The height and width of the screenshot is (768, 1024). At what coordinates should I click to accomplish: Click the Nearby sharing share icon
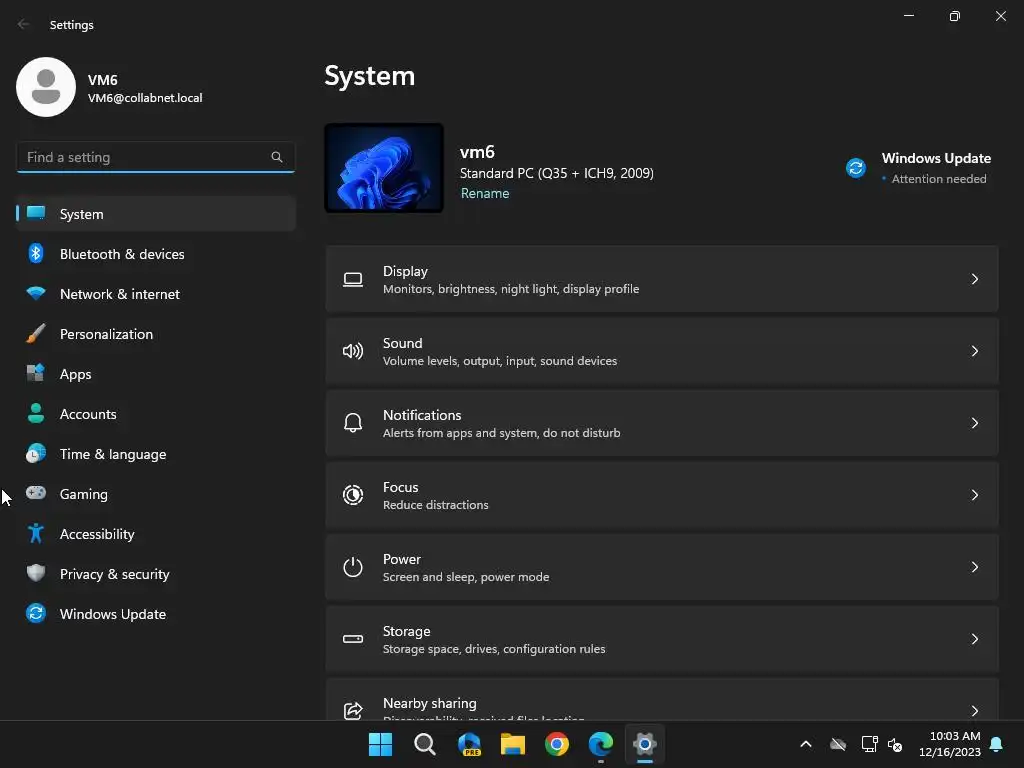pos(353,711)
